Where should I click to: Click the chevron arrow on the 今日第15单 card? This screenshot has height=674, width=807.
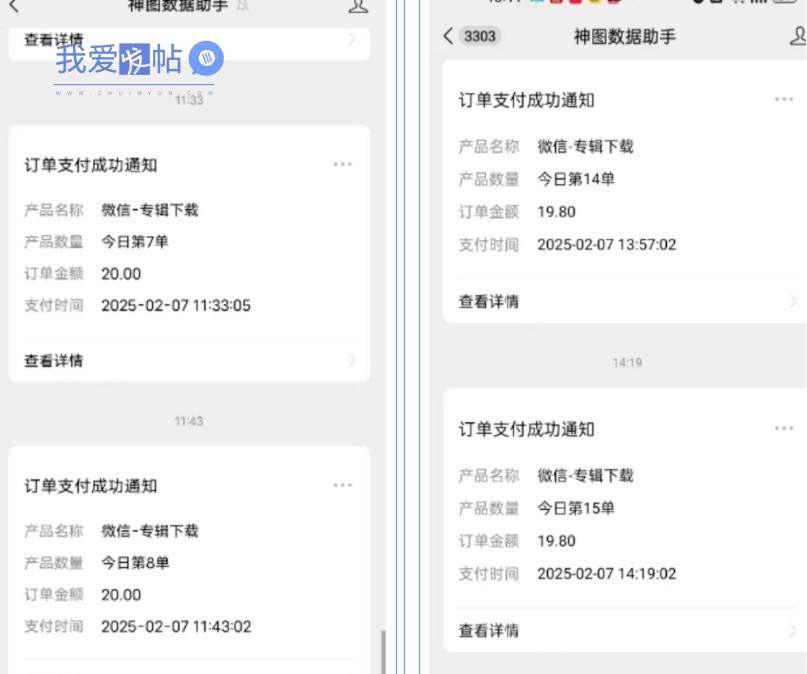point(793,630)
